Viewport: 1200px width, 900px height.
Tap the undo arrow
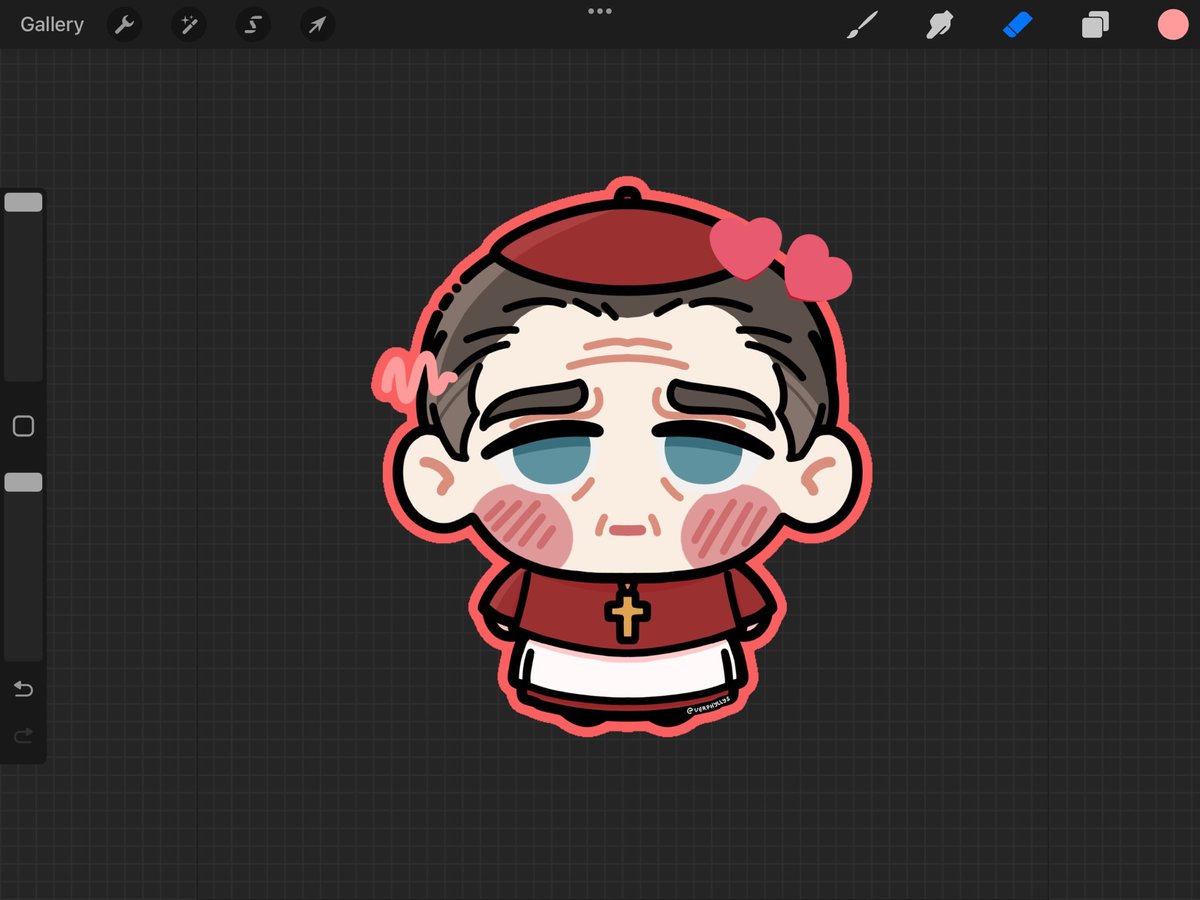click(22, 689)
